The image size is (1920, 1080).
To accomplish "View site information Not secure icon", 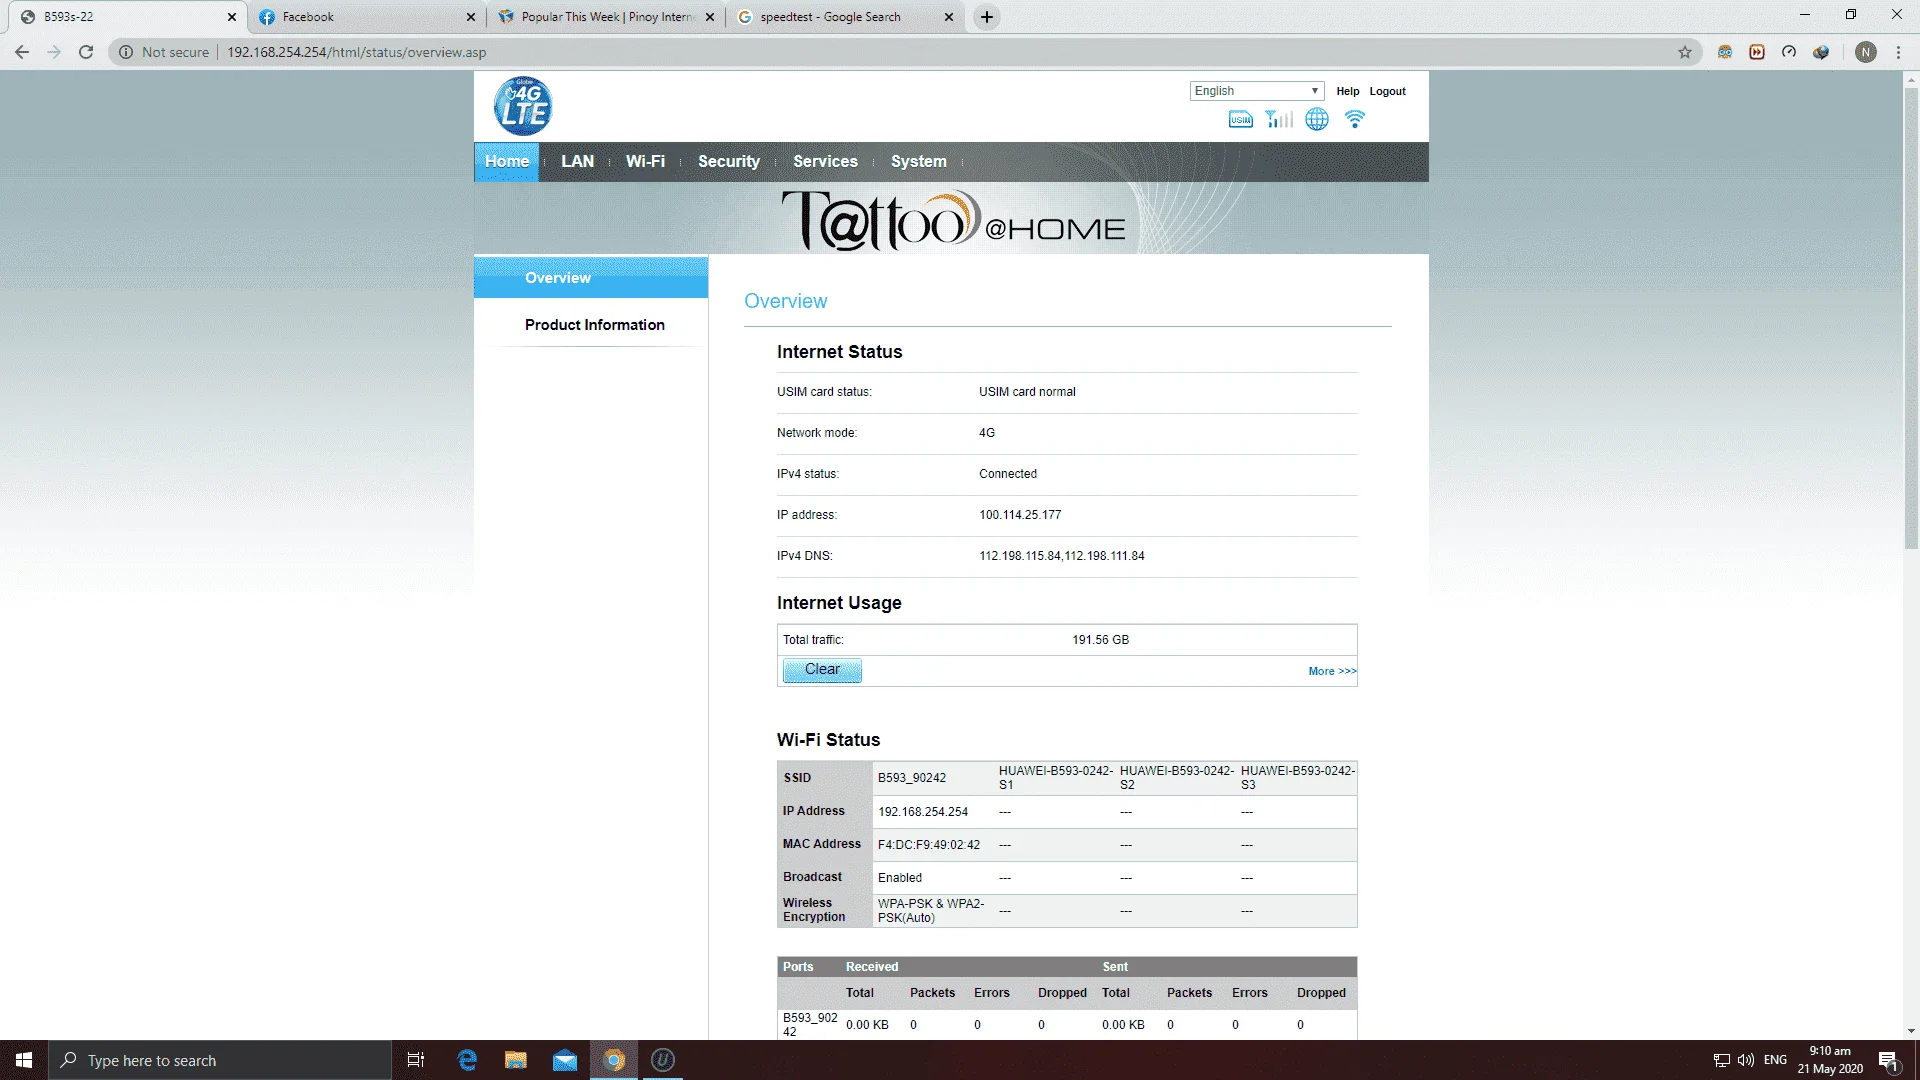I will 126,52.
